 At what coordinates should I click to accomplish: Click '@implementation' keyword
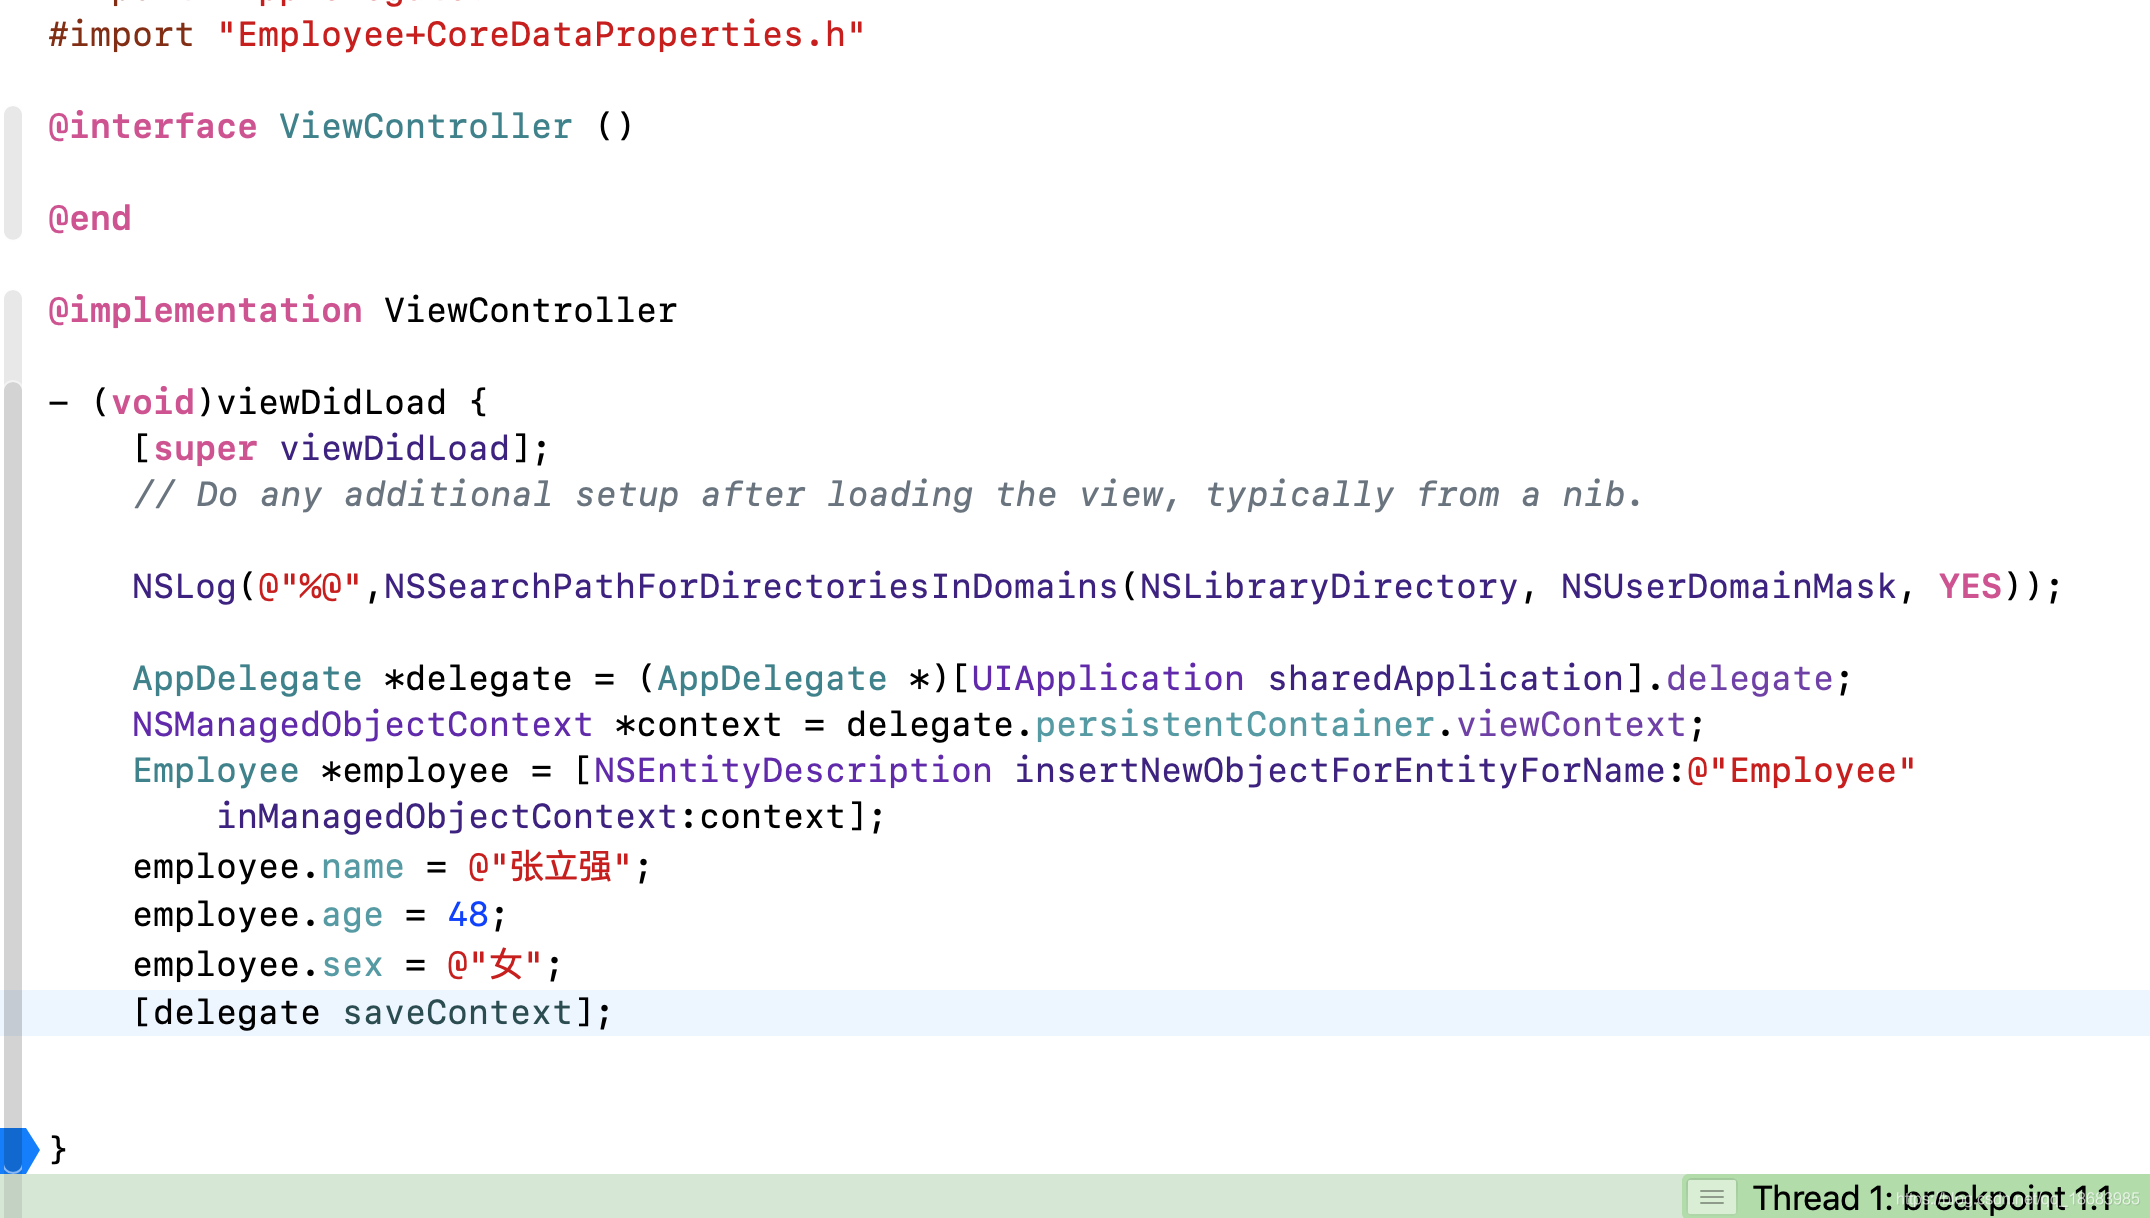(x=205, y=311)
